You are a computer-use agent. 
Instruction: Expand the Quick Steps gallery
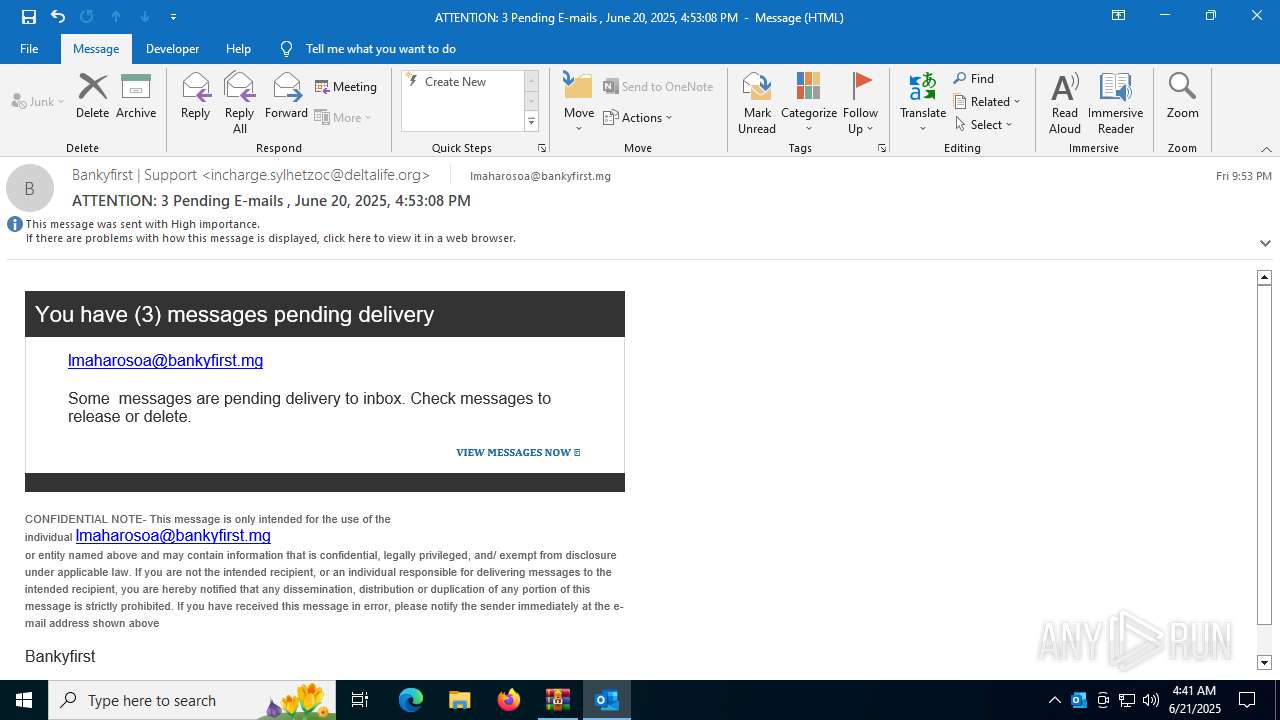point(531,122)
